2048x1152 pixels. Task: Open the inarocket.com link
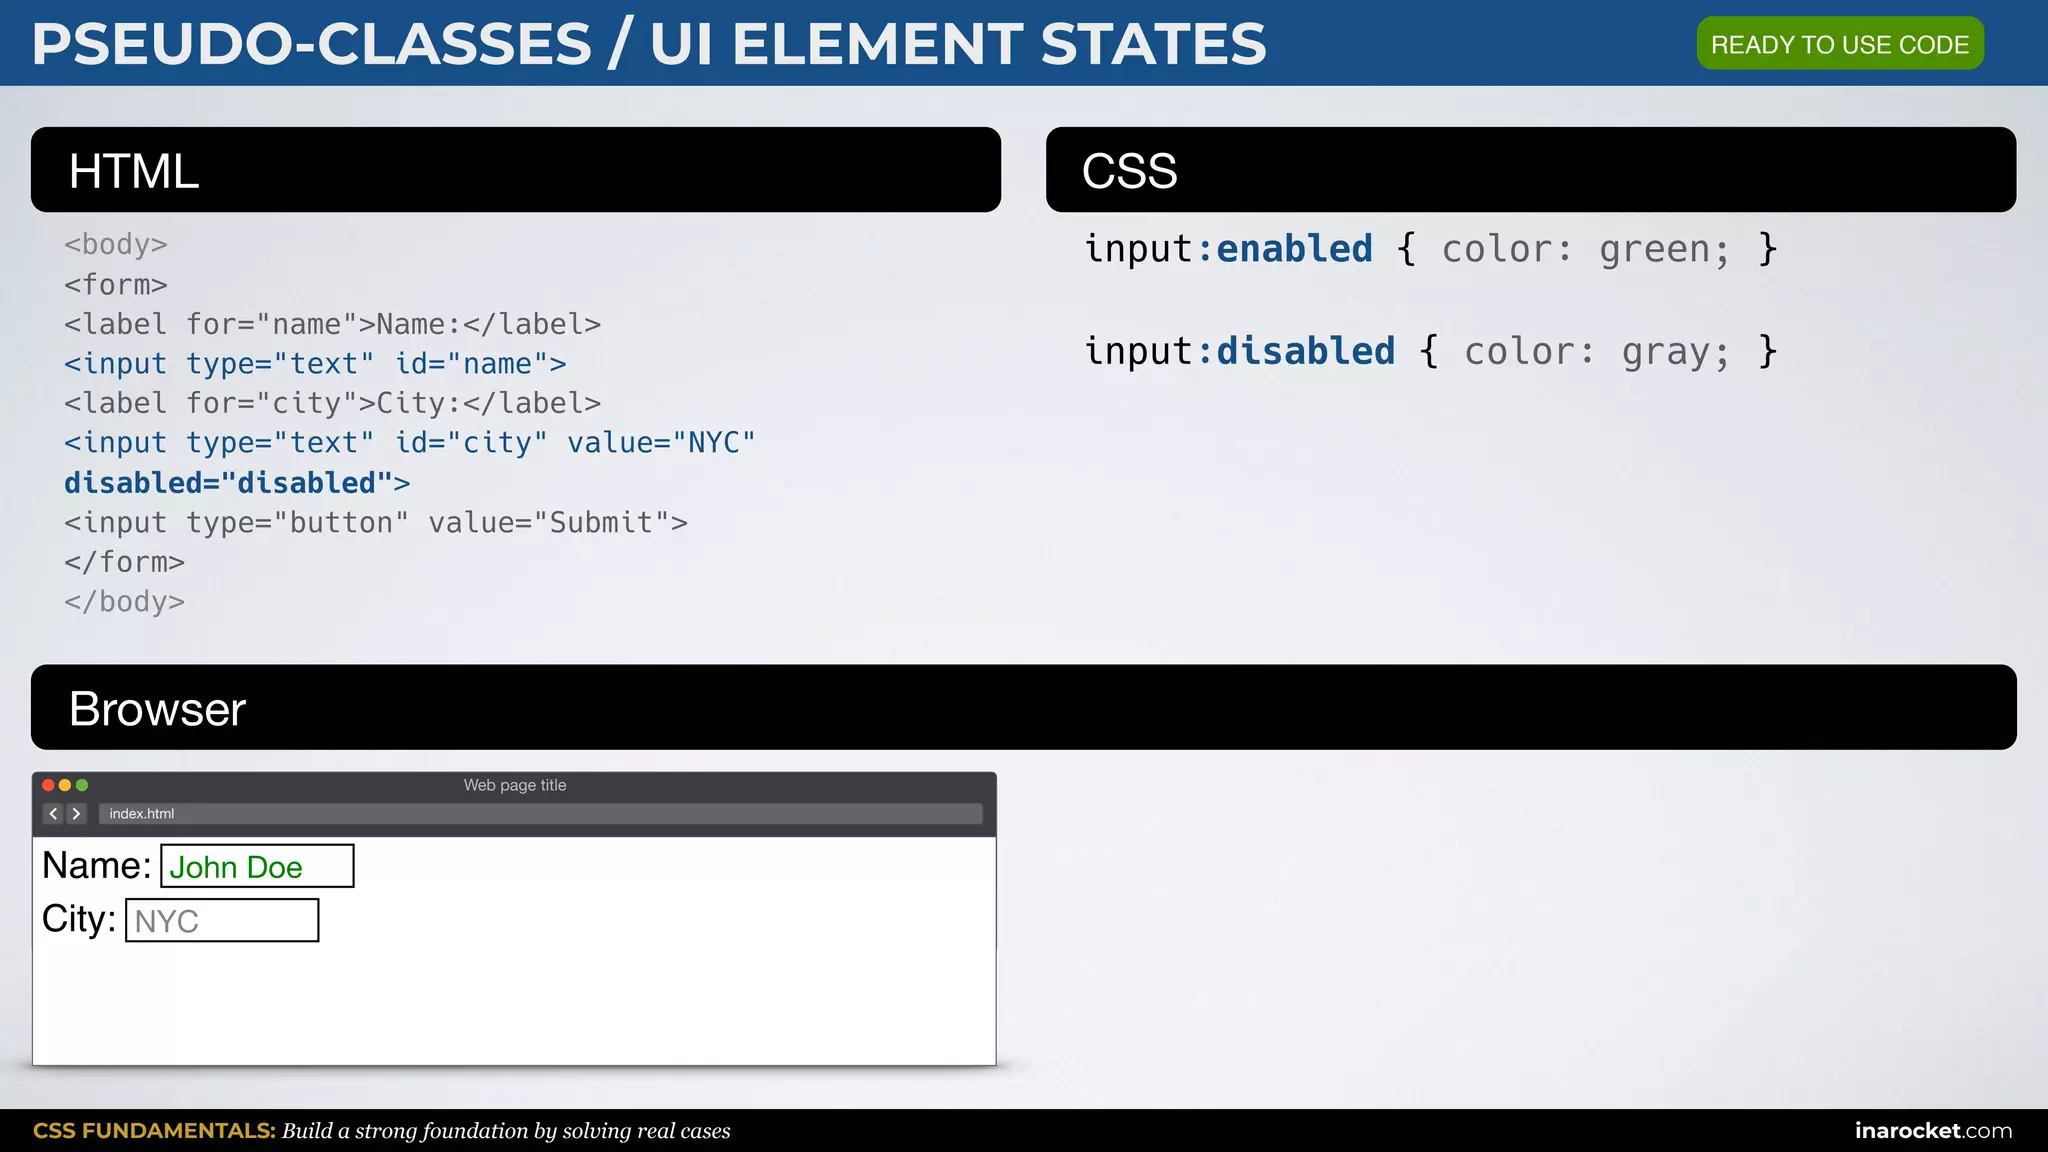coord(1933,1131)
